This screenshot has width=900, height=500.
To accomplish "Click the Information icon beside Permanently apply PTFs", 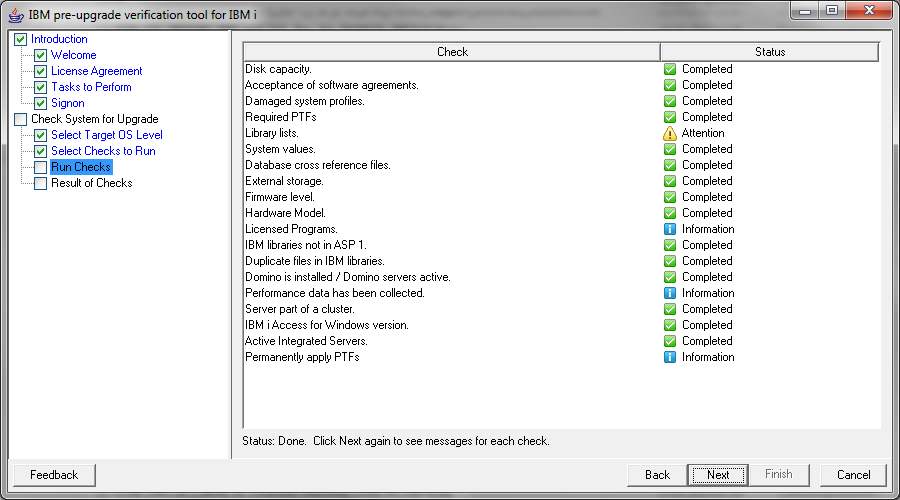I will [670, 357].
